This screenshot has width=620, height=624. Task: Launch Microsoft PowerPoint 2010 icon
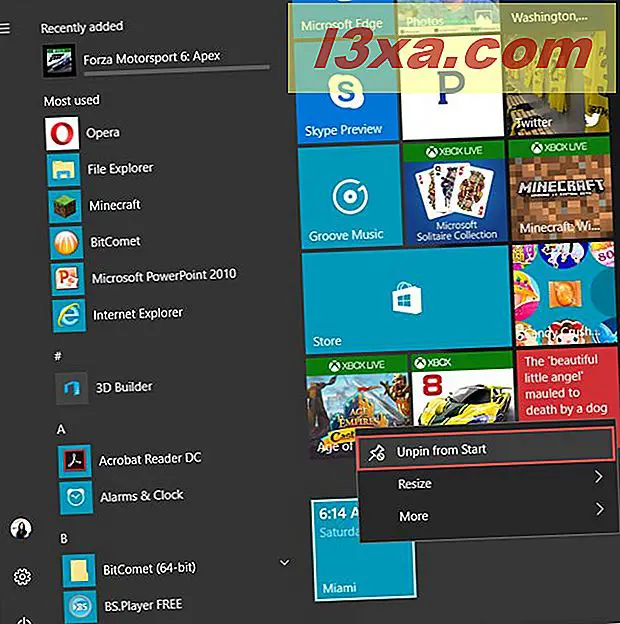tap(67, 279)
